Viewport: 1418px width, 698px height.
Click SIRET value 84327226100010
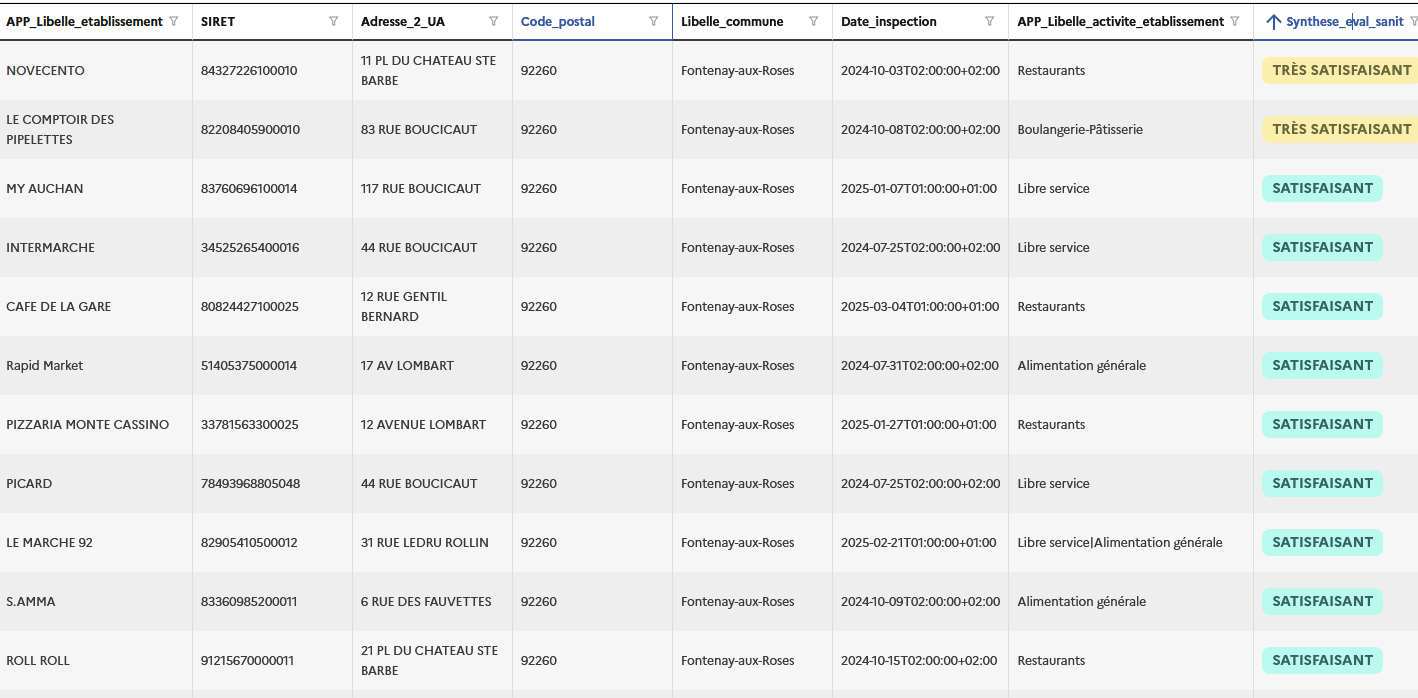point(249,70)
